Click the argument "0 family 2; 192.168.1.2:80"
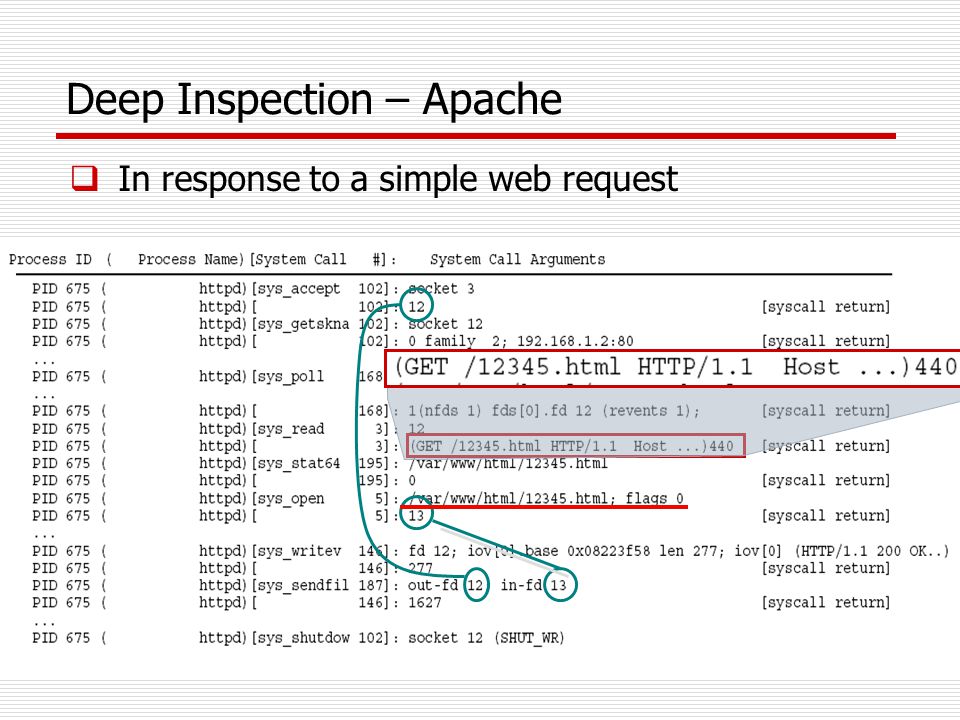960x720 pixels. [521, 341]
